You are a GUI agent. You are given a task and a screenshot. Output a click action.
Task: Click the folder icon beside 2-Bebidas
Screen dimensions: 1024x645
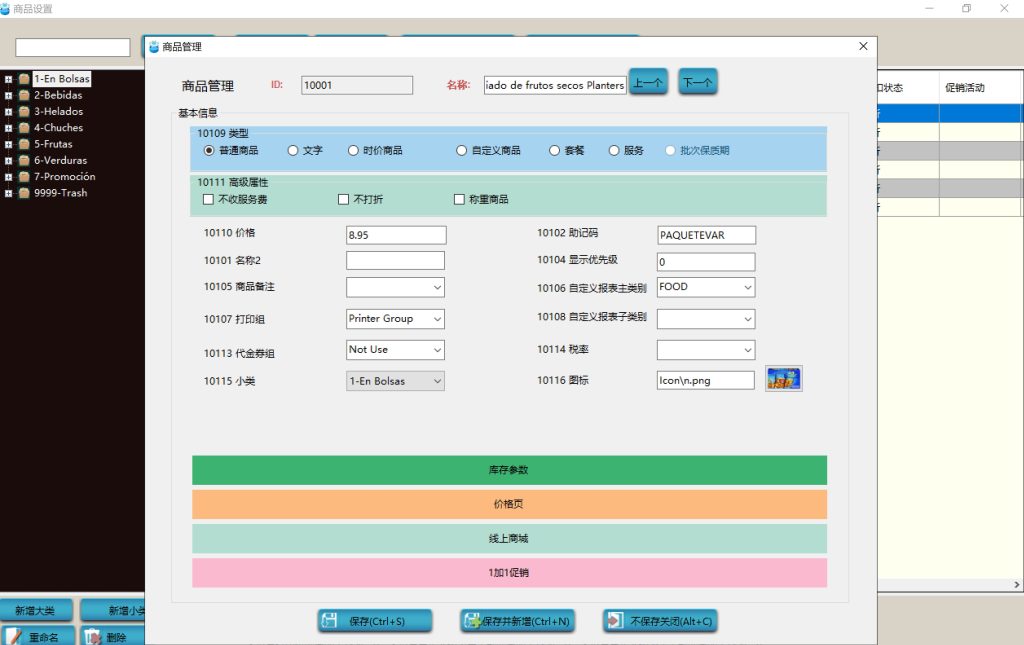24,95
